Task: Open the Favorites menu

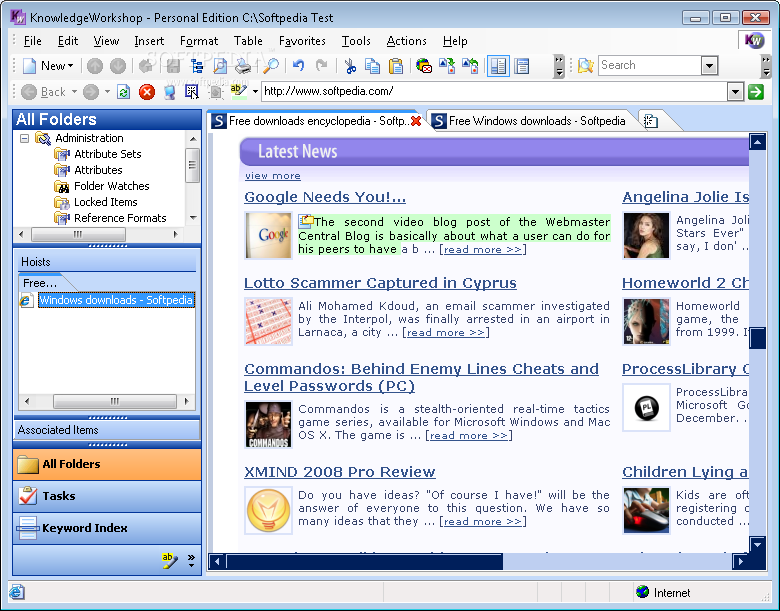Action: [x=302, y=41]
